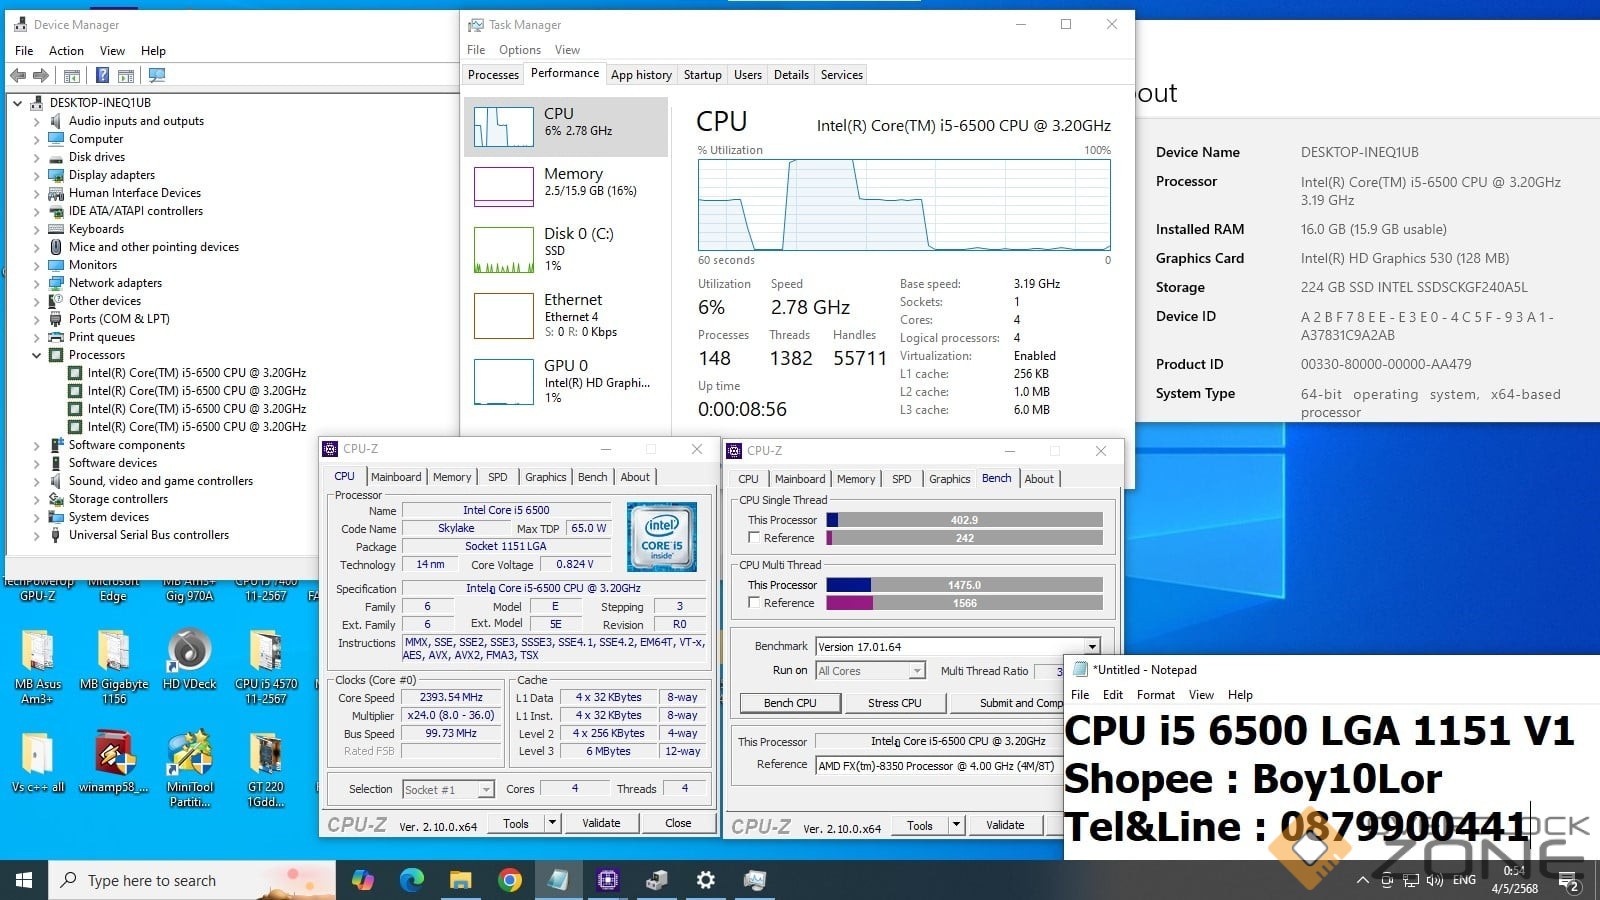Screen dimensions: 1600x900
Task: Open Copilot from the taskbar
Action: coord(363,880)
